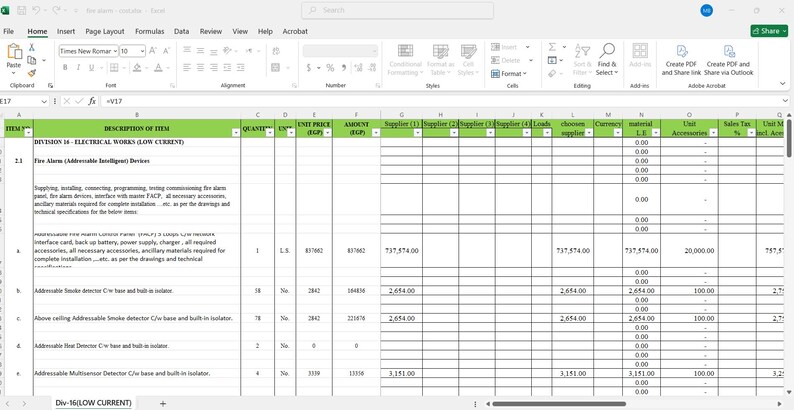The width and height of the screenshot is (794, 410).
Task: Click Merge and Center icon
Action: click(275, 67)
